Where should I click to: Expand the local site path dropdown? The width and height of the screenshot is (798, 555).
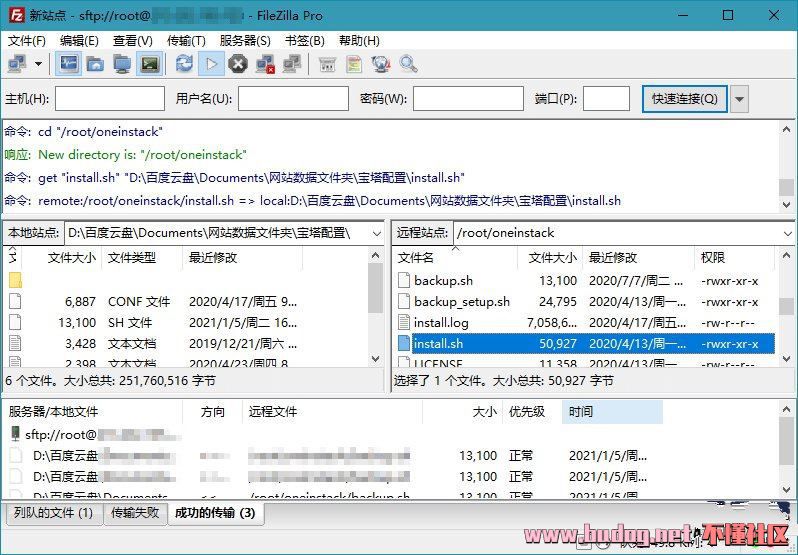pos(377,233)
